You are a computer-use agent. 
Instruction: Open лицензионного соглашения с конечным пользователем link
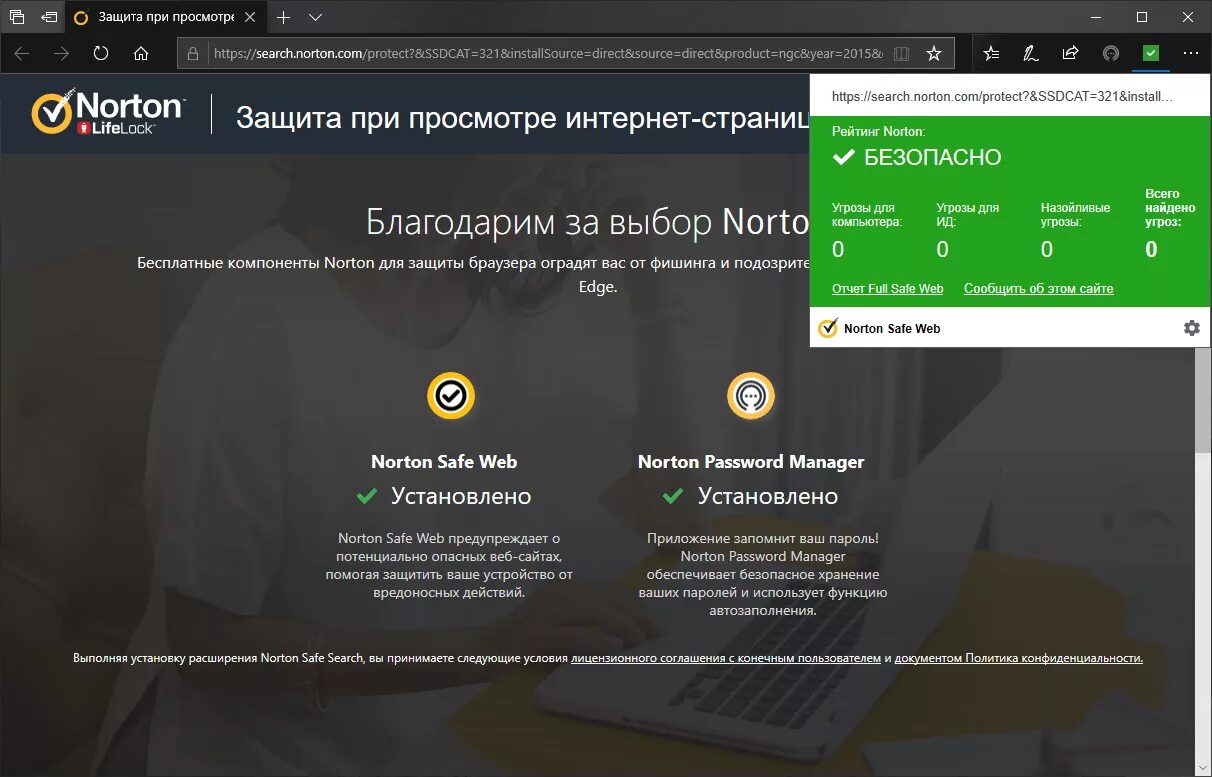[726, 658]
